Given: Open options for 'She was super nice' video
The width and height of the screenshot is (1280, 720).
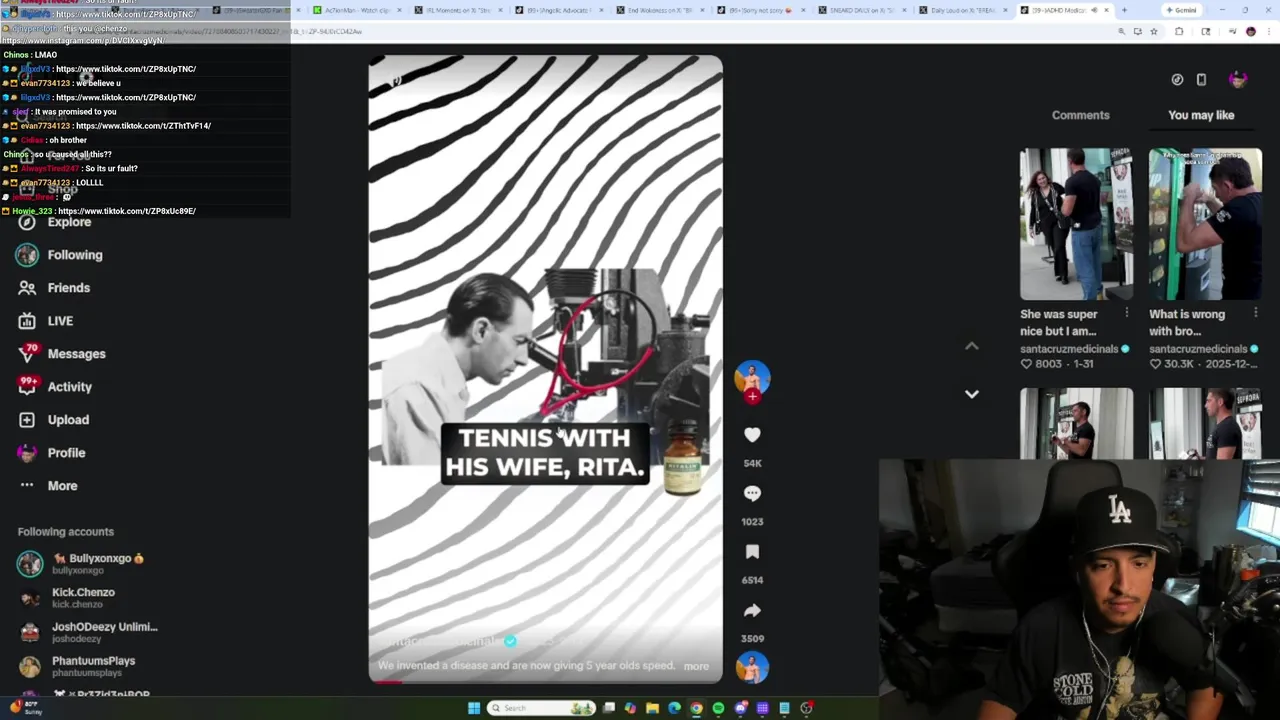Looking at the screenshot, I should pyautogui.click(x=1126, y=314).
